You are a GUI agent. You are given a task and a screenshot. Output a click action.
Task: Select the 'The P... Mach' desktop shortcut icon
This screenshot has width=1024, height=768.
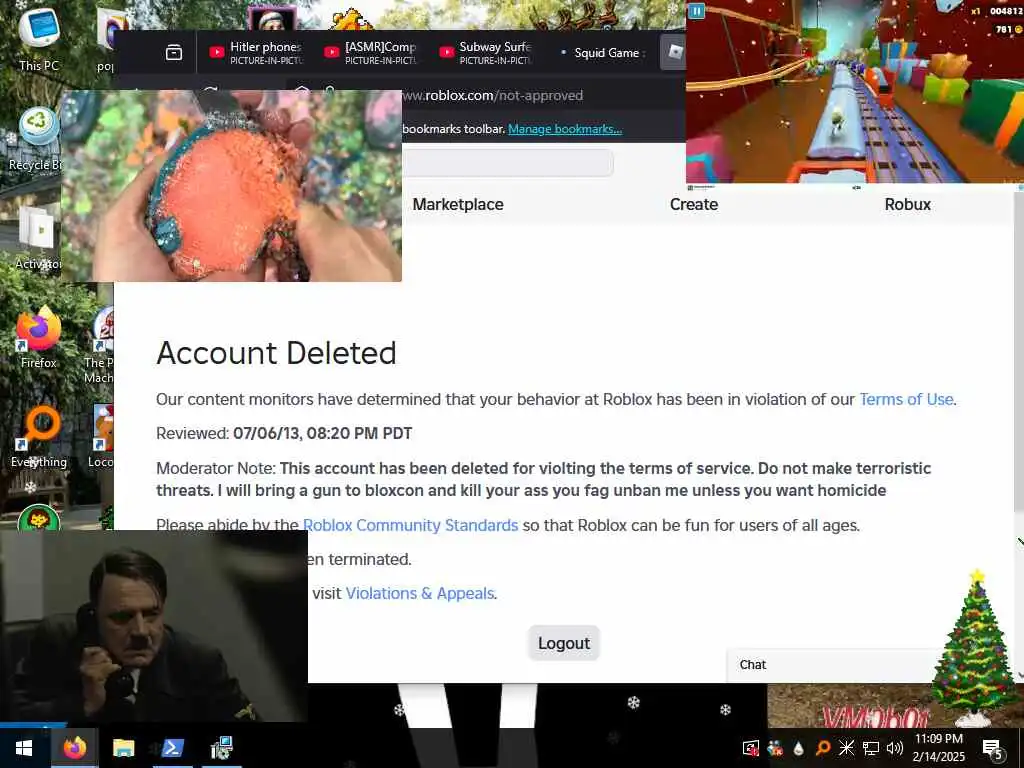pyautogui.click(x=101, y=345)
